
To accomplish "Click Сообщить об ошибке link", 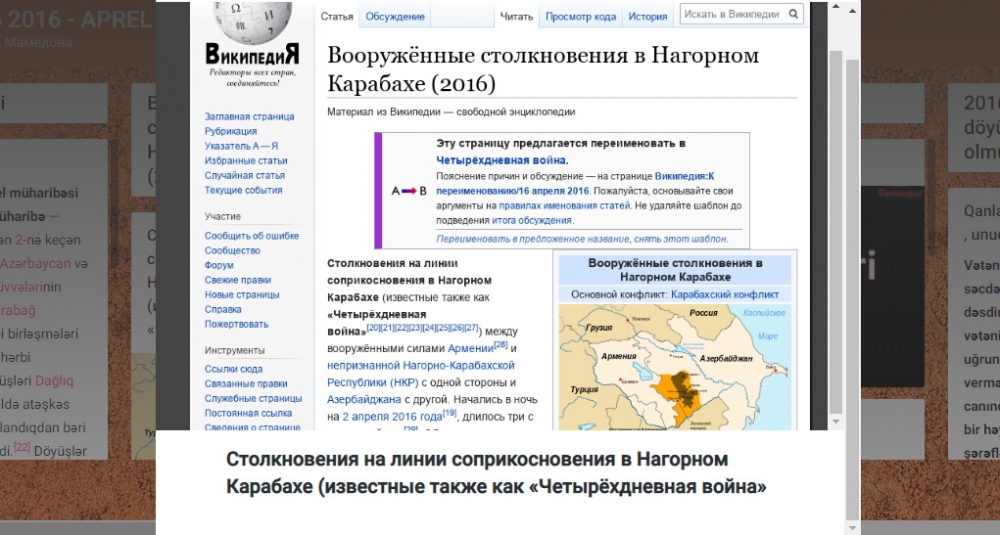I will [251, 236].
